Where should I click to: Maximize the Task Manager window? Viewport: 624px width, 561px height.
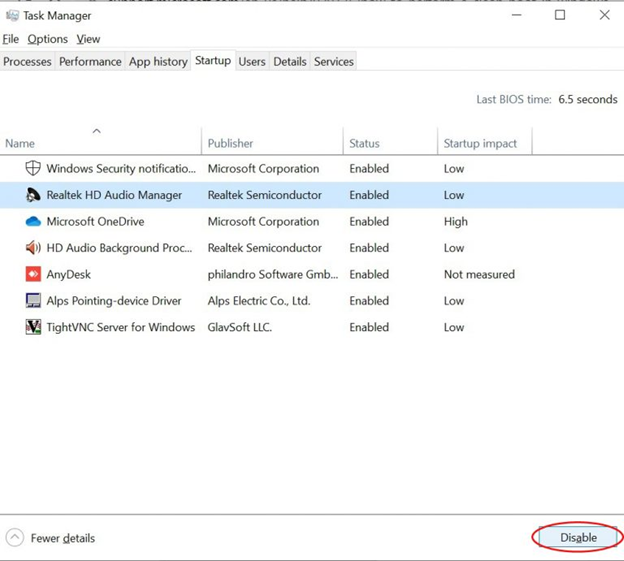tap(560, 15)
